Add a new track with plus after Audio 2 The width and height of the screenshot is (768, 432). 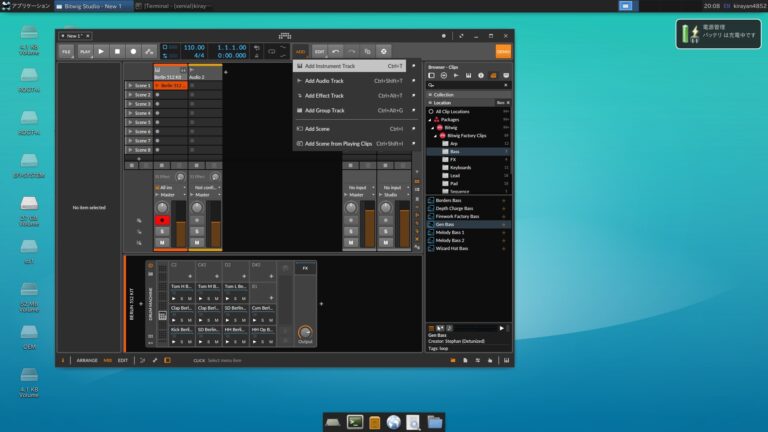(226, 72)
